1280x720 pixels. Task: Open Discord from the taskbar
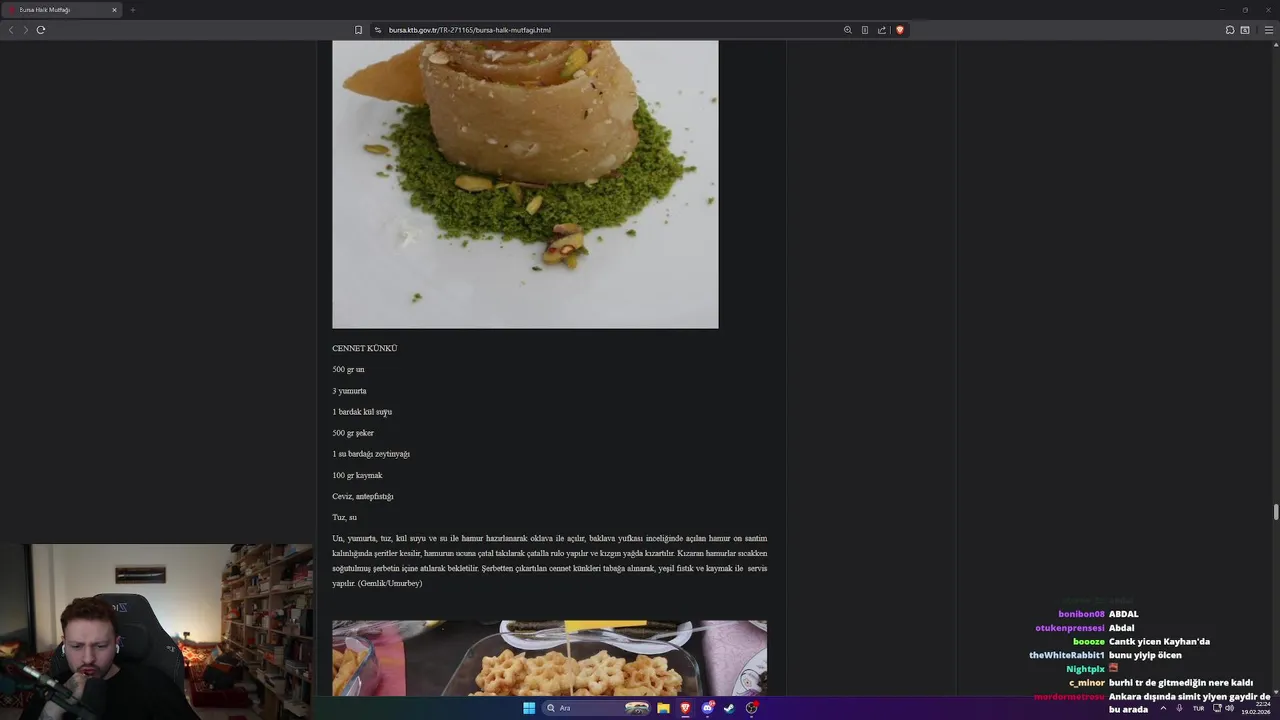coord(708,708)
